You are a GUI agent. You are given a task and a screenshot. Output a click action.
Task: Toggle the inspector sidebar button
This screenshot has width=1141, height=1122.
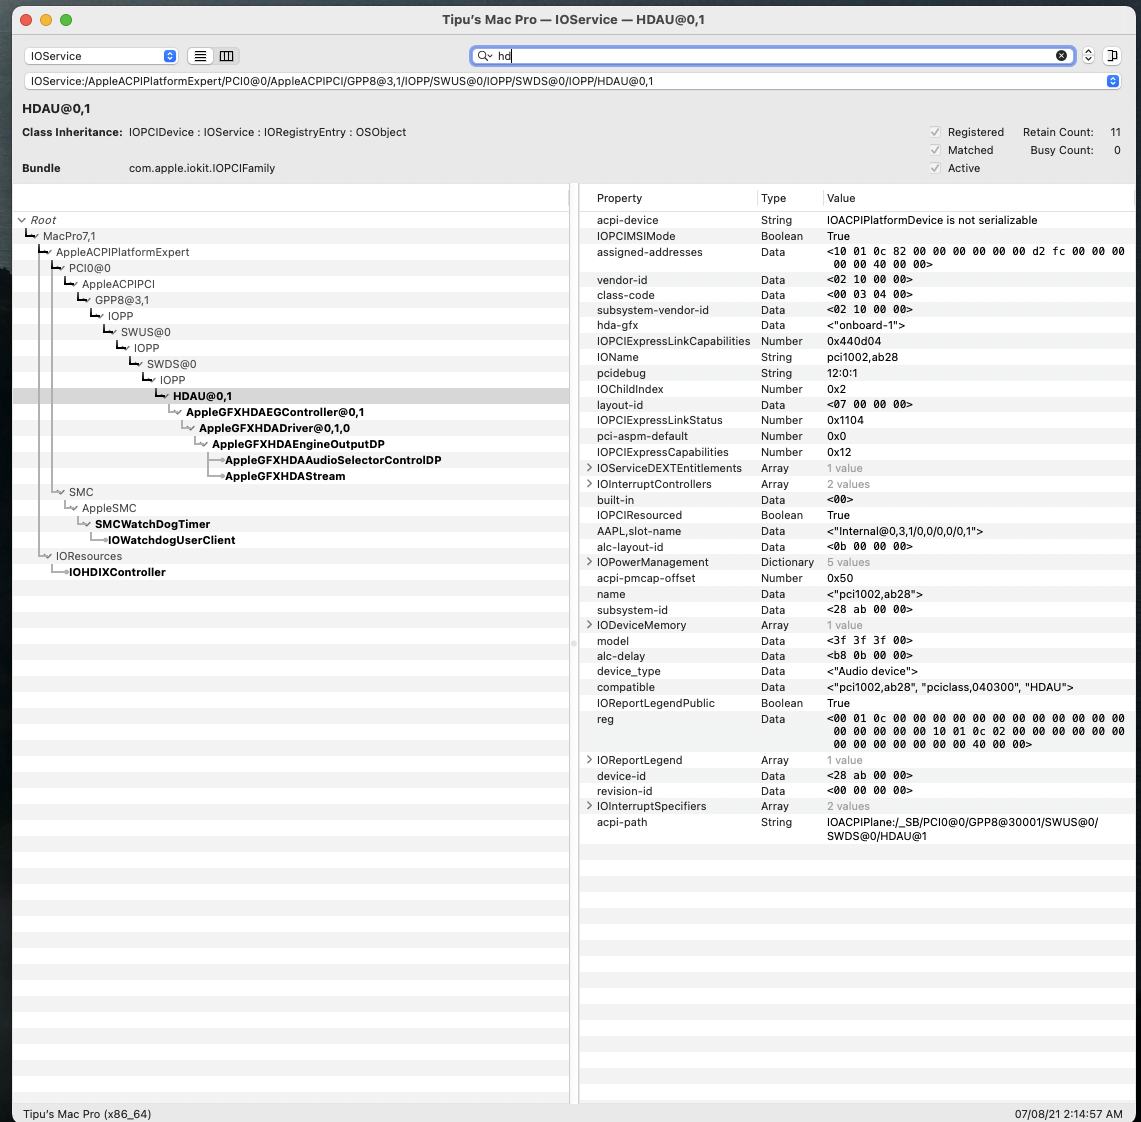1112,56
